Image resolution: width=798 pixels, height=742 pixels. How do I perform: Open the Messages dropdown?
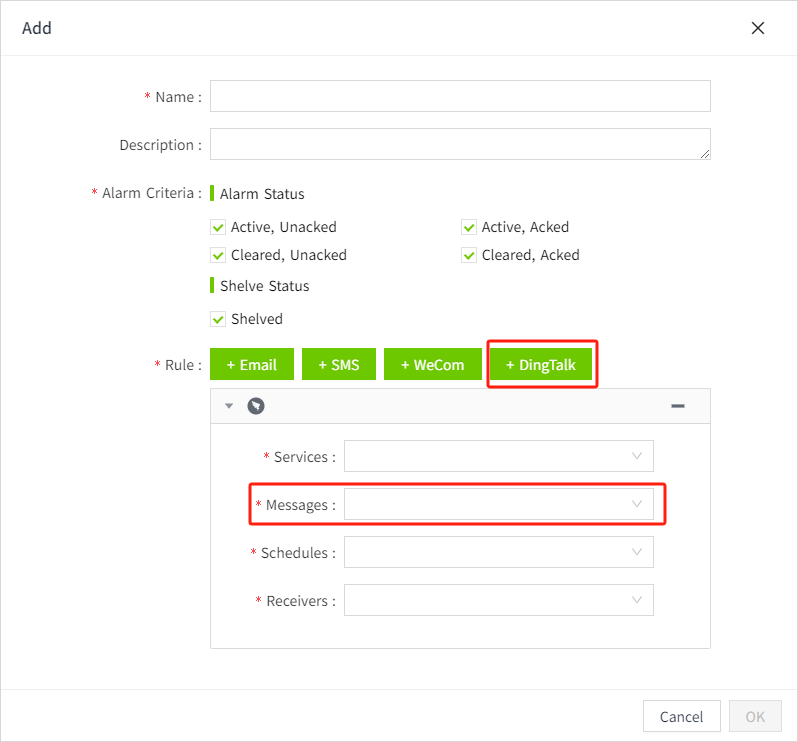pos(498,505)
